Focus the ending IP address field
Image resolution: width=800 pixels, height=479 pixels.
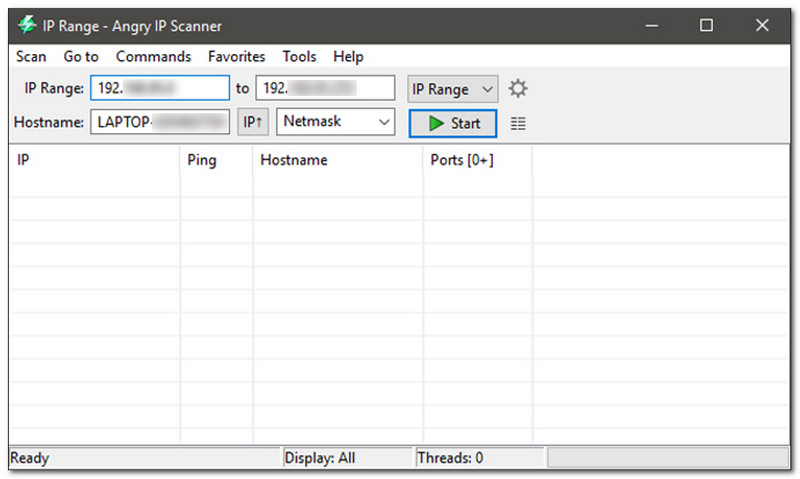coord(326,88)
